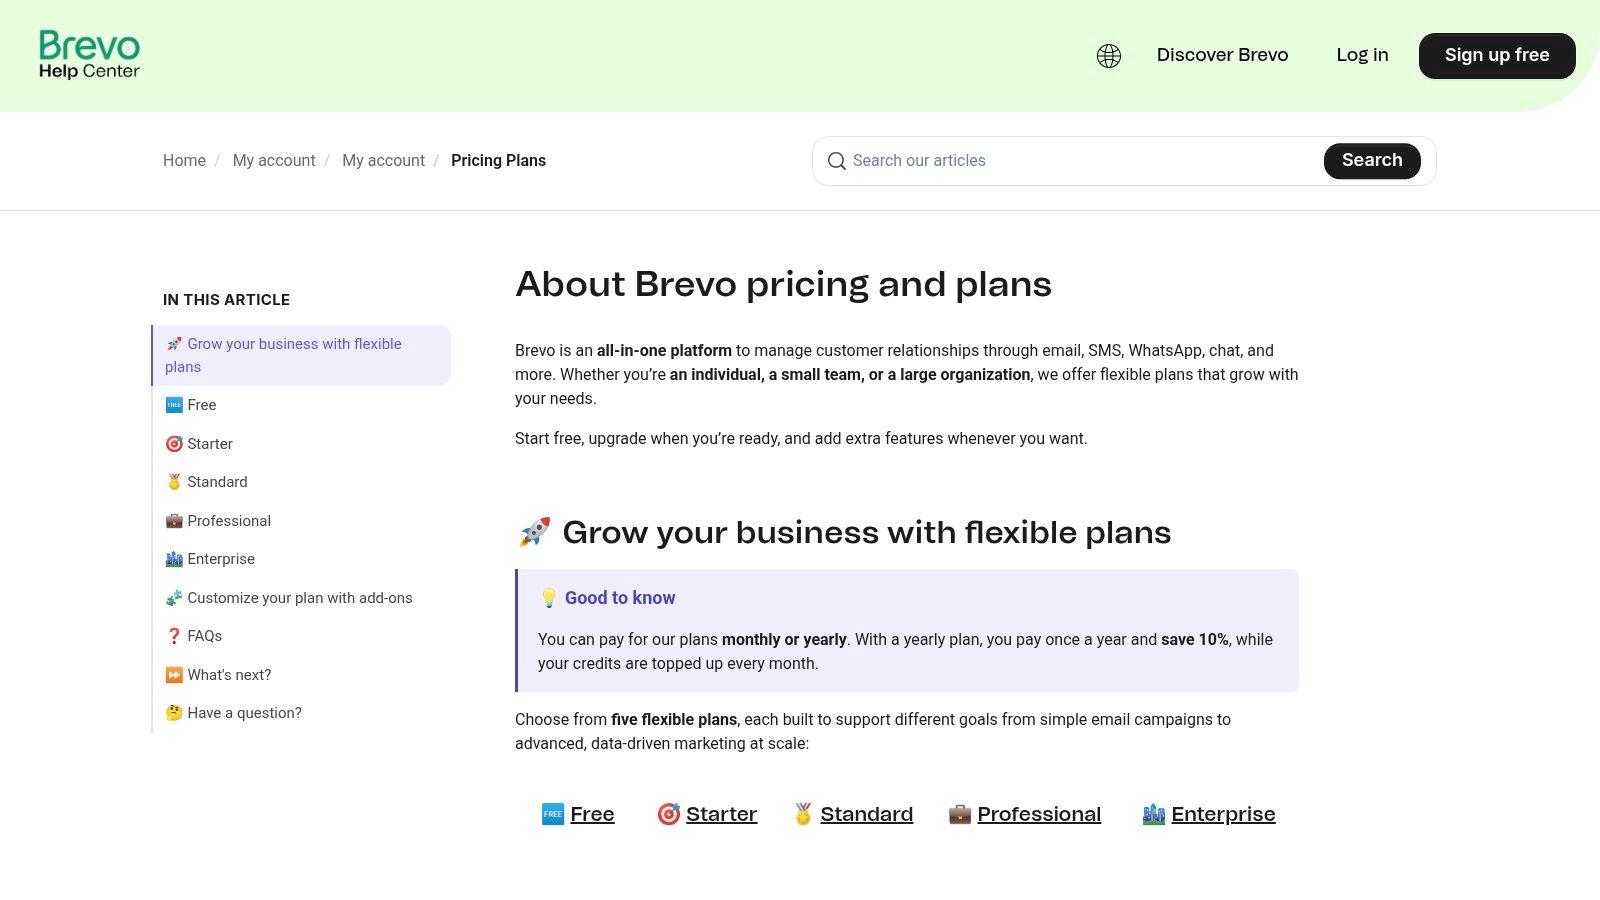Click the target icon beside Starter link
The width and height of the screenshot is (1600, 900).
coord(668,814)
